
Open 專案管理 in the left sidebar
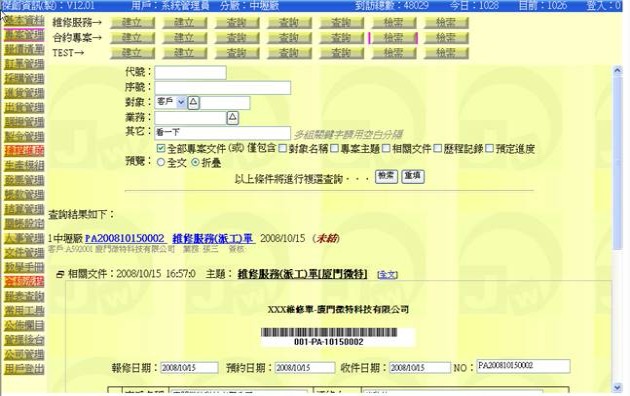pyautogui.click(x=24, y=35)
